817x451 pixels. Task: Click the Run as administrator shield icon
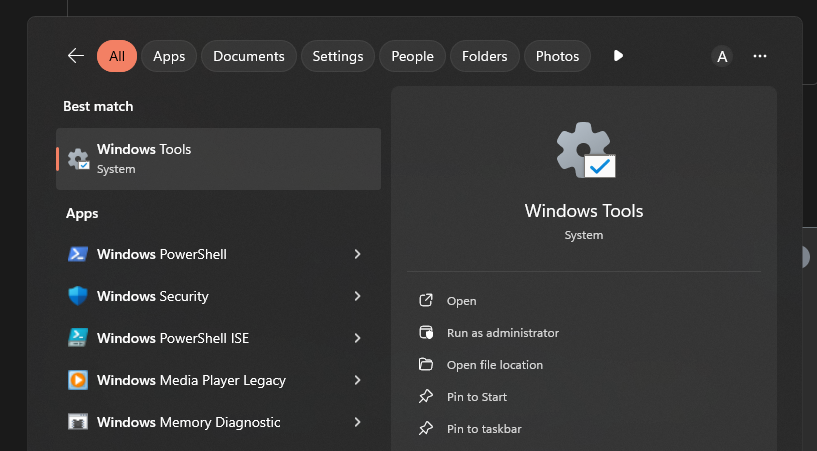(426, 332)
